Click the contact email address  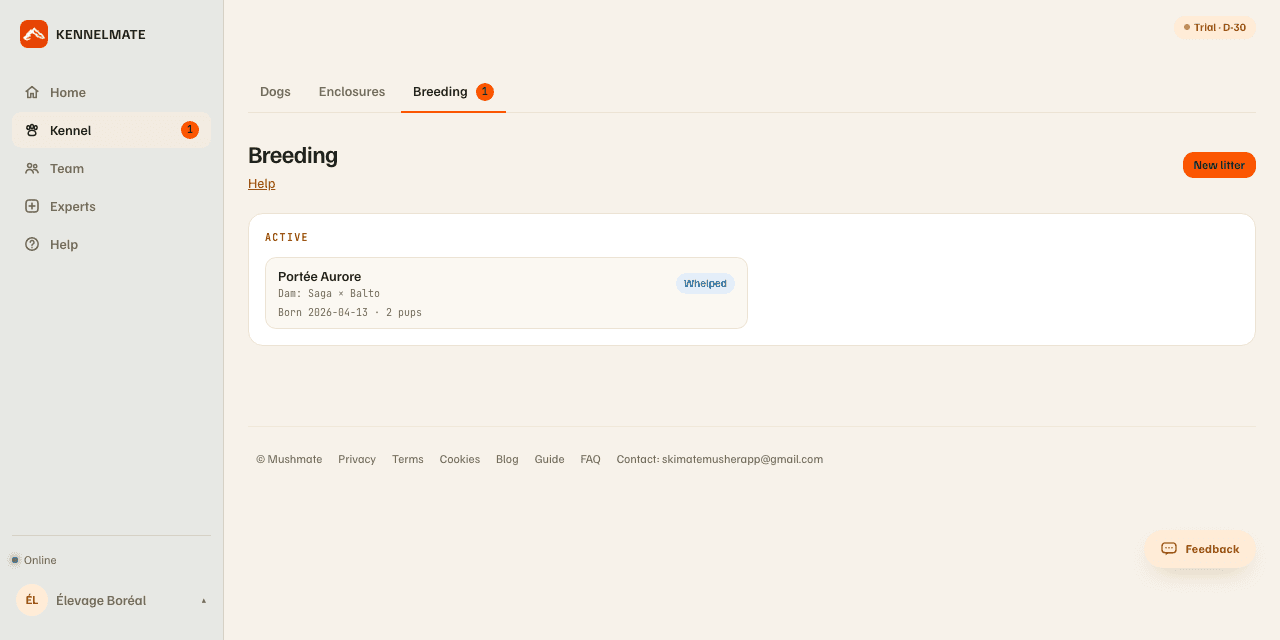742,459
